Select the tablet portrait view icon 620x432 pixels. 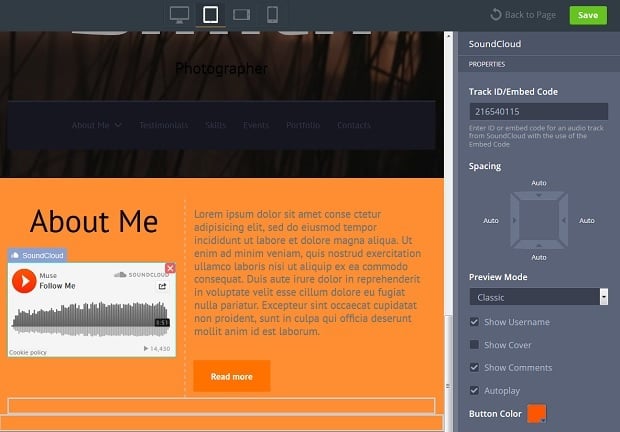coord(210,14)
